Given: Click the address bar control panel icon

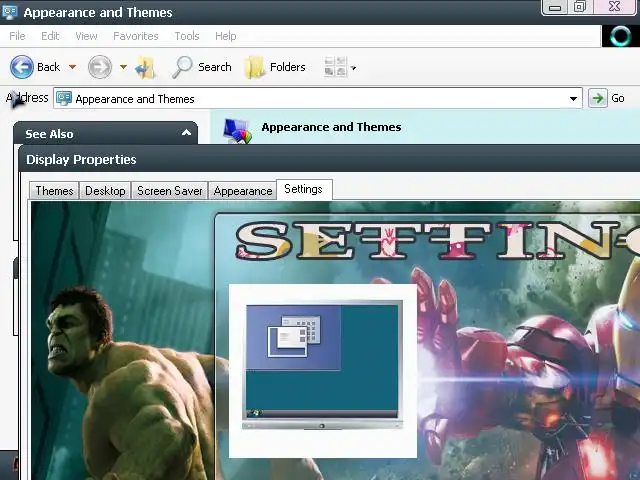Looking at the screenshot, I should coord(64,98).
